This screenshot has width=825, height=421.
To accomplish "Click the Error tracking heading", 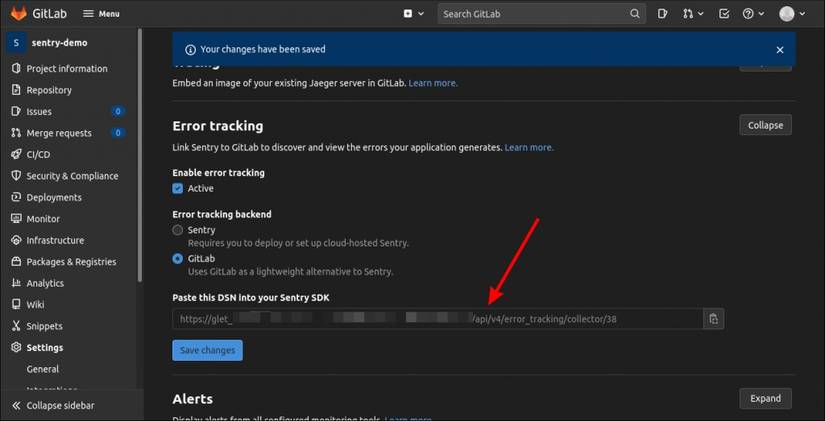I will (x=218, y=126).
